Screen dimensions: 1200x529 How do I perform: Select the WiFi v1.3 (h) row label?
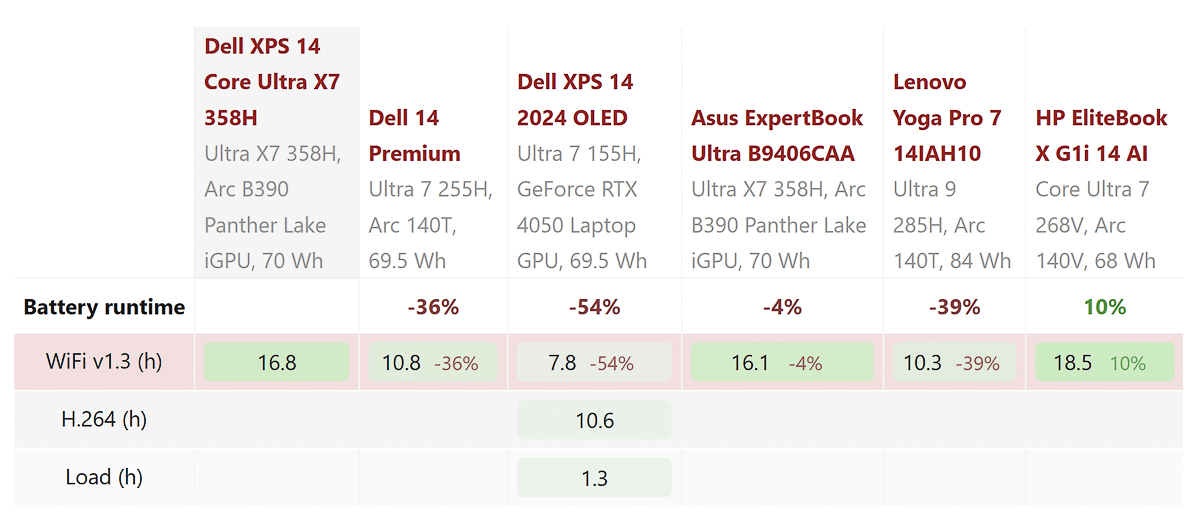click(x=104, y=361)
